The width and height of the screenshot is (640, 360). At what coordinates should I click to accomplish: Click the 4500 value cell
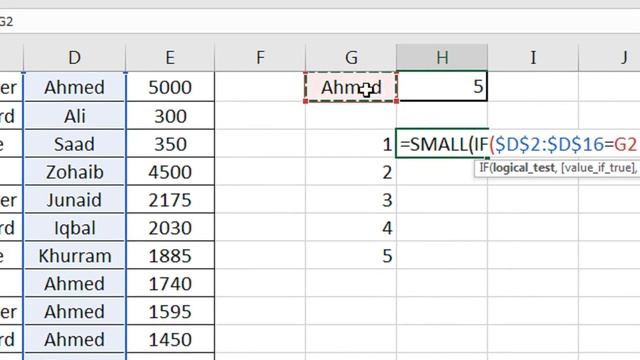(170, 172)
